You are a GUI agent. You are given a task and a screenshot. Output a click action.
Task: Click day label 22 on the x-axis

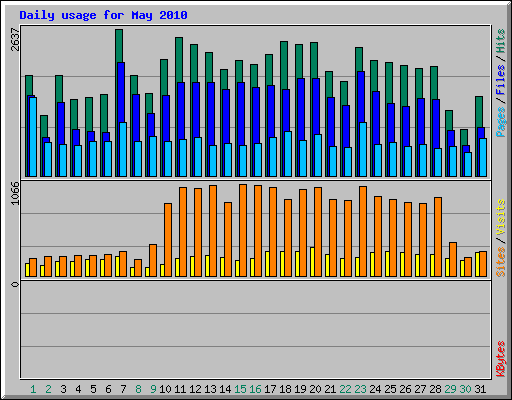click(x=345, y=389)
